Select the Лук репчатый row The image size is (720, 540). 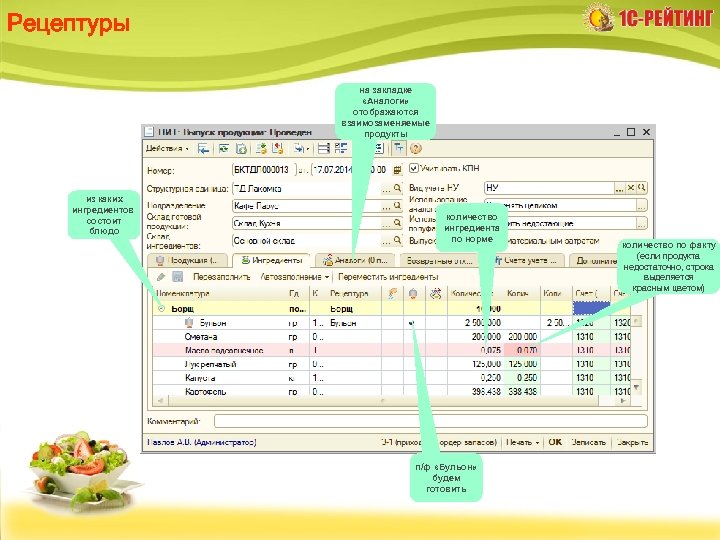tap(391, 364)
